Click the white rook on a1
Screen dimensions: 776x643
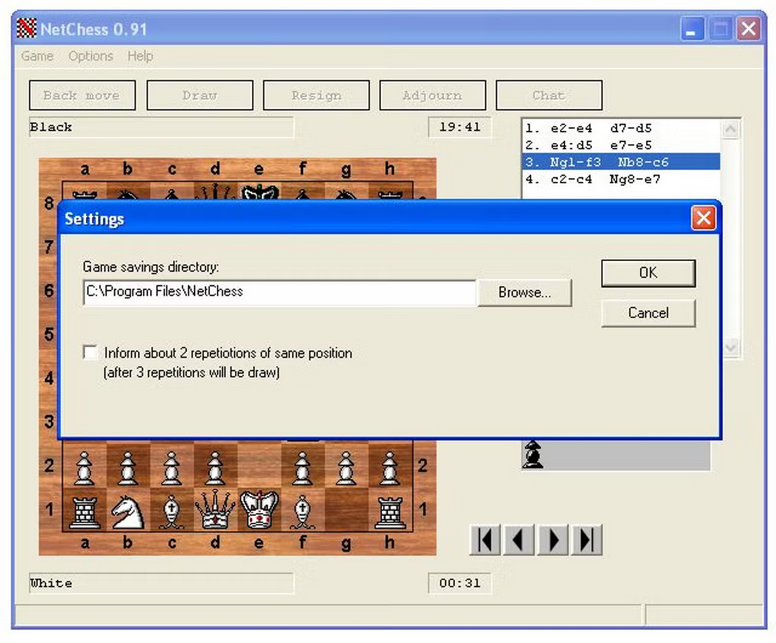point(85,511)
